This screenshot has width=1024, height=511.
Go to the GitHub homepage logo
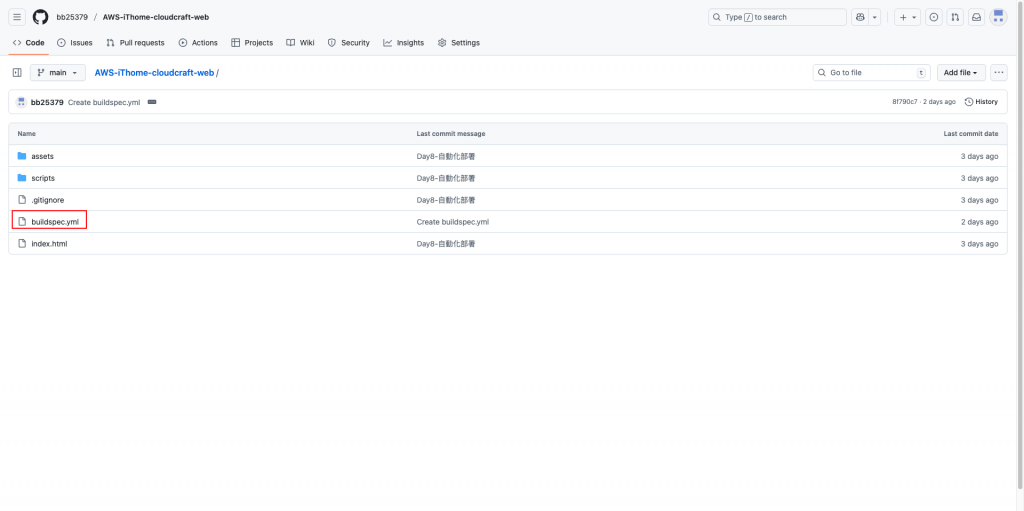(x=40, y=17)
